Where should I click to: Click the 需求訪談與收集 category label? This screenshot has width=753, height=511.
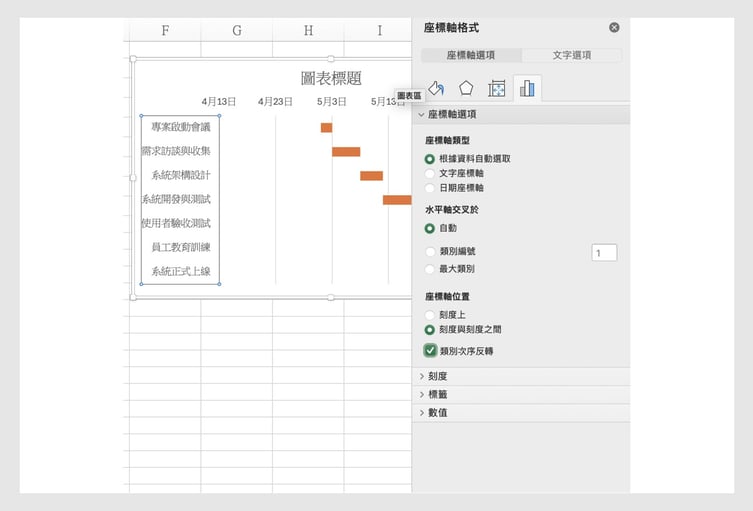click(176, 151)
